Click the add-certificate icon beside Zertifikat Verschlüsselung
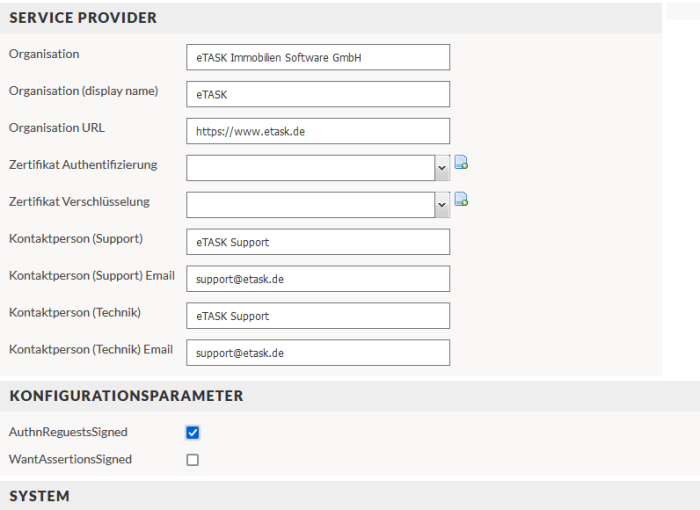This screenshot has height=510, width=700. point(461,199)
